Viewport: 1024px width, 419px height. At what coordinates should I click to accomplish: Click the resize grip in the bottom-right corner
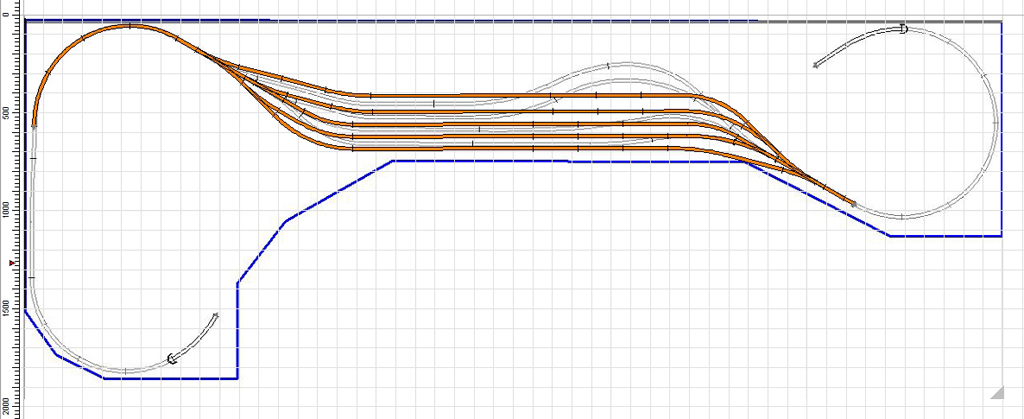pos(996,392)
